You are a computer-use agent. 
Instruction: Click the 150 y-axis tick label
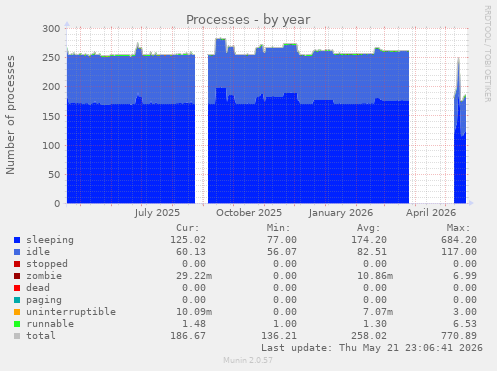pyautogui.click(x=51, y=116)
